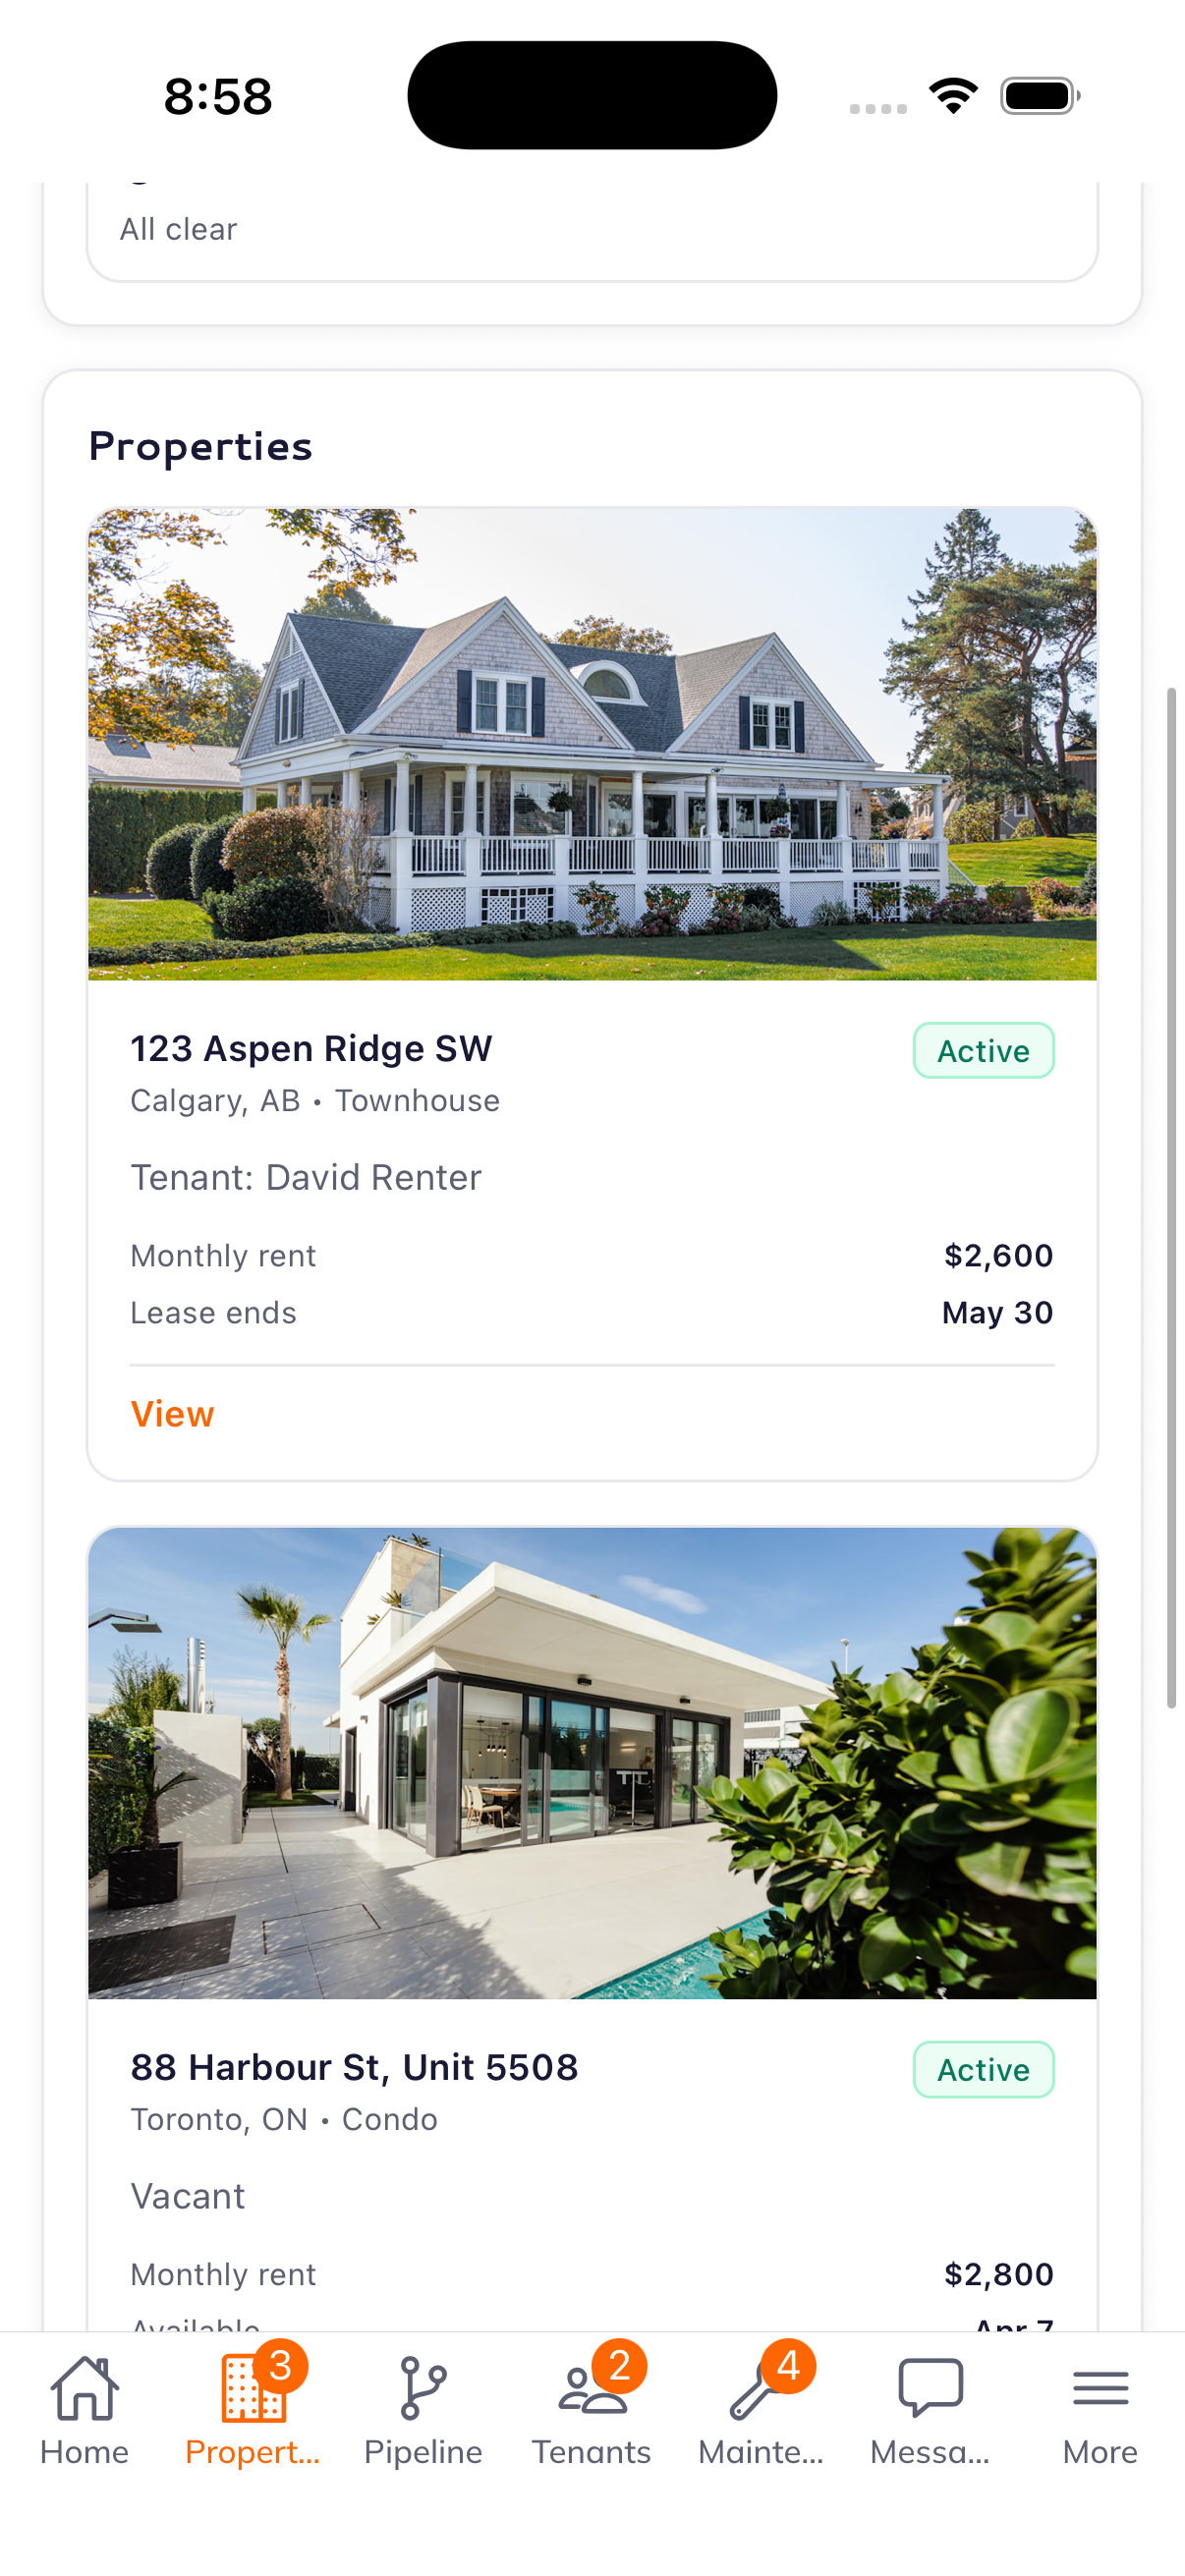
Task: Tap the Tenants tab label
Action: point(591,2452)
